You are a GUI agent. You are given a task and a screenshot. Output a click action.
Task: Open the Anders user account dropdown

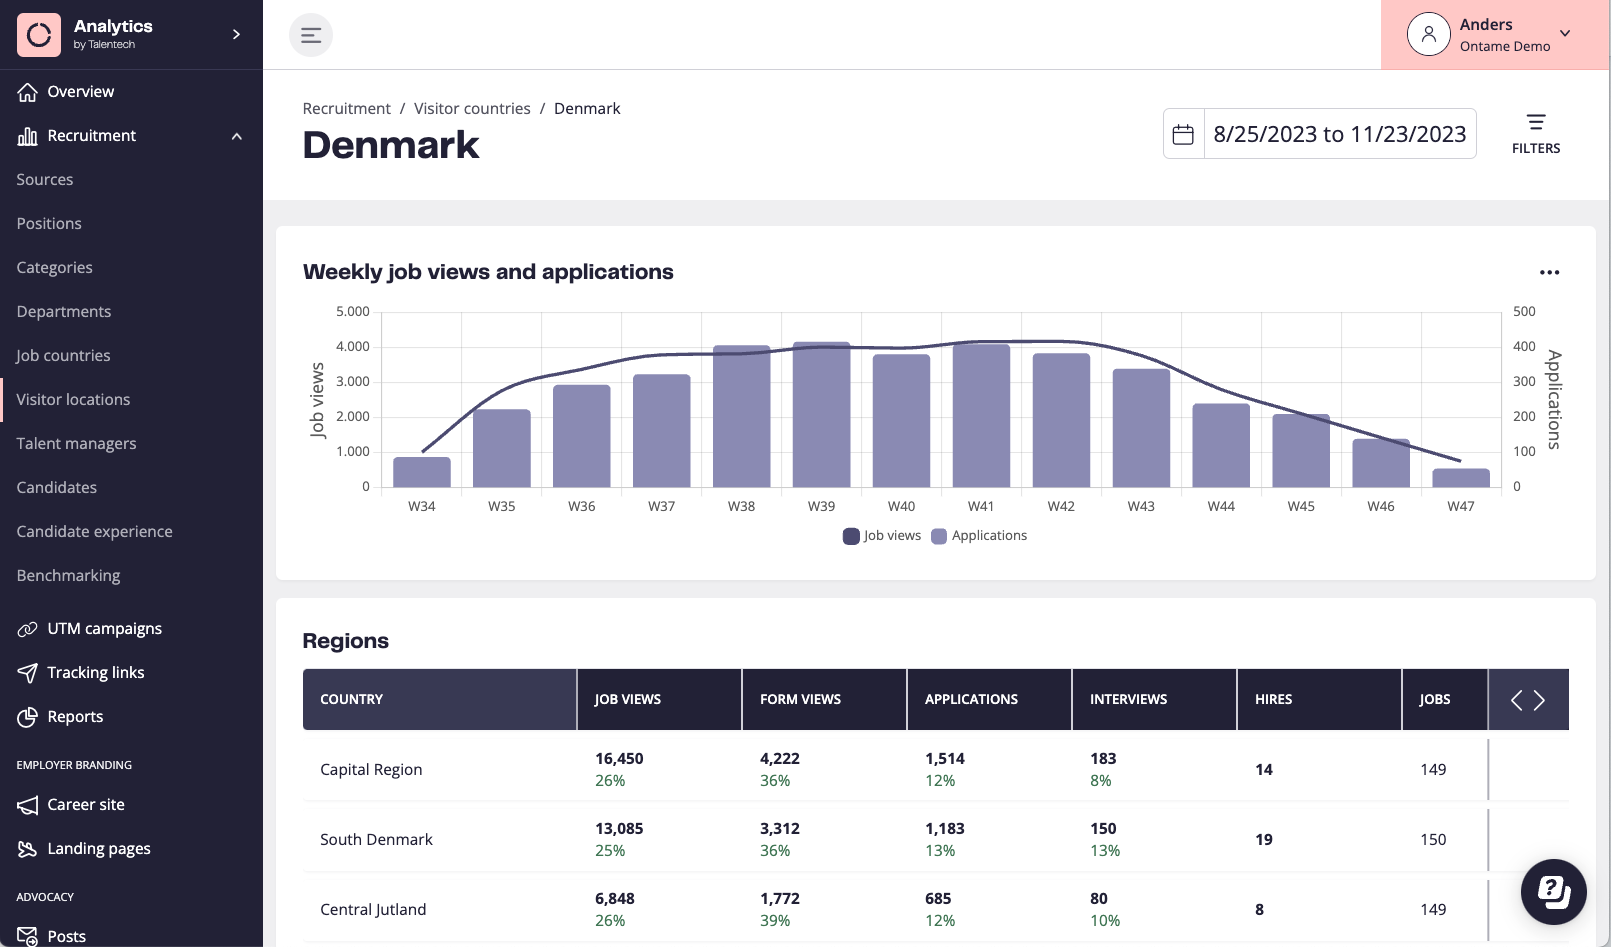[x=1494, y=35]
